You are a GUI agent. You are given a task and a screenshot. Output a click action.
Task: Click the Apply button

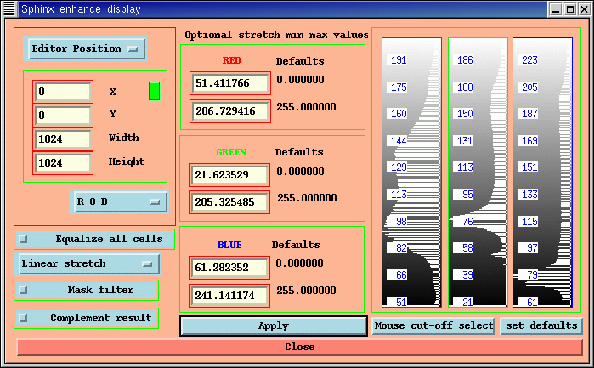(273, 326)
